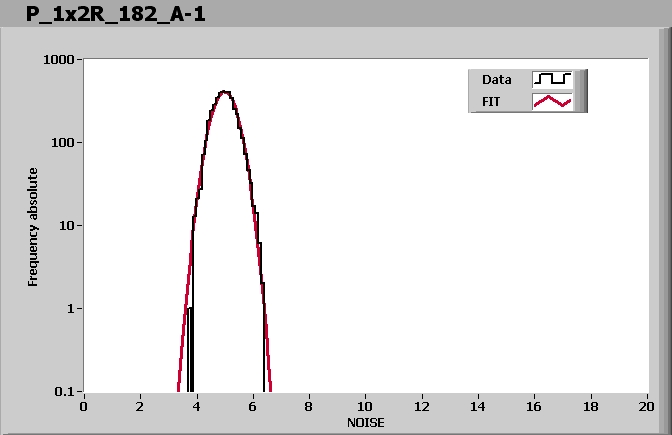Click the NOISE x-axis label

pos(366,423)
